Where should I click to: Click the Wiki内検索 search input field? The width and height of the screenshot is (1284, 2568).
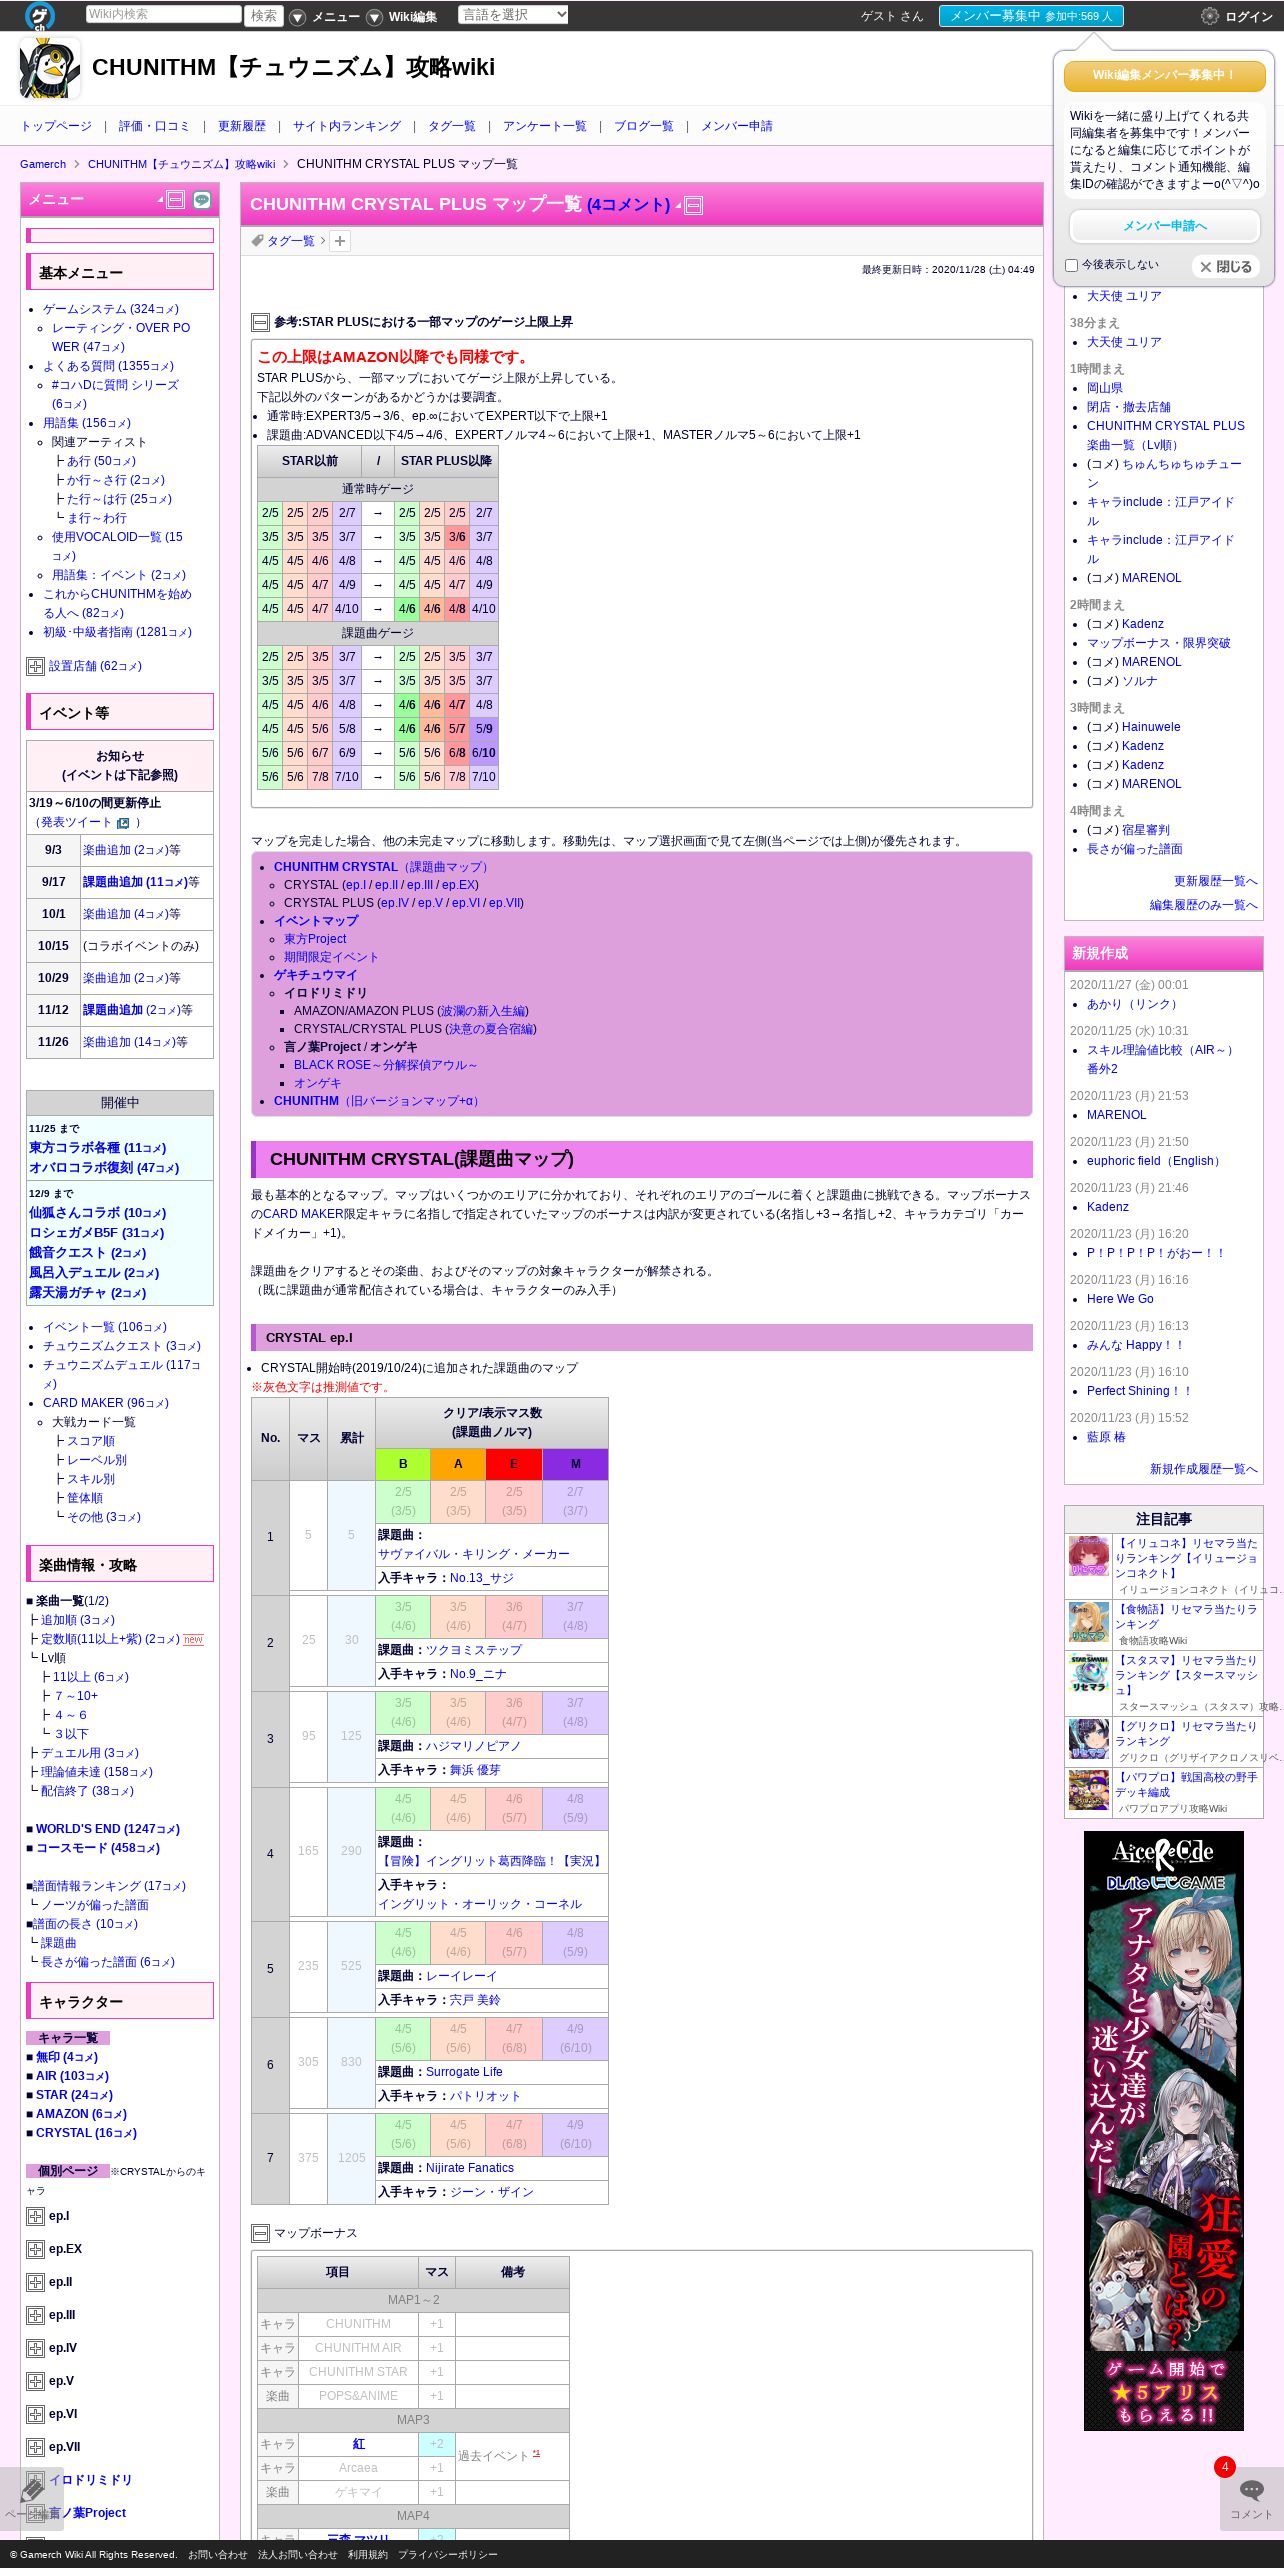coord(163,14)
